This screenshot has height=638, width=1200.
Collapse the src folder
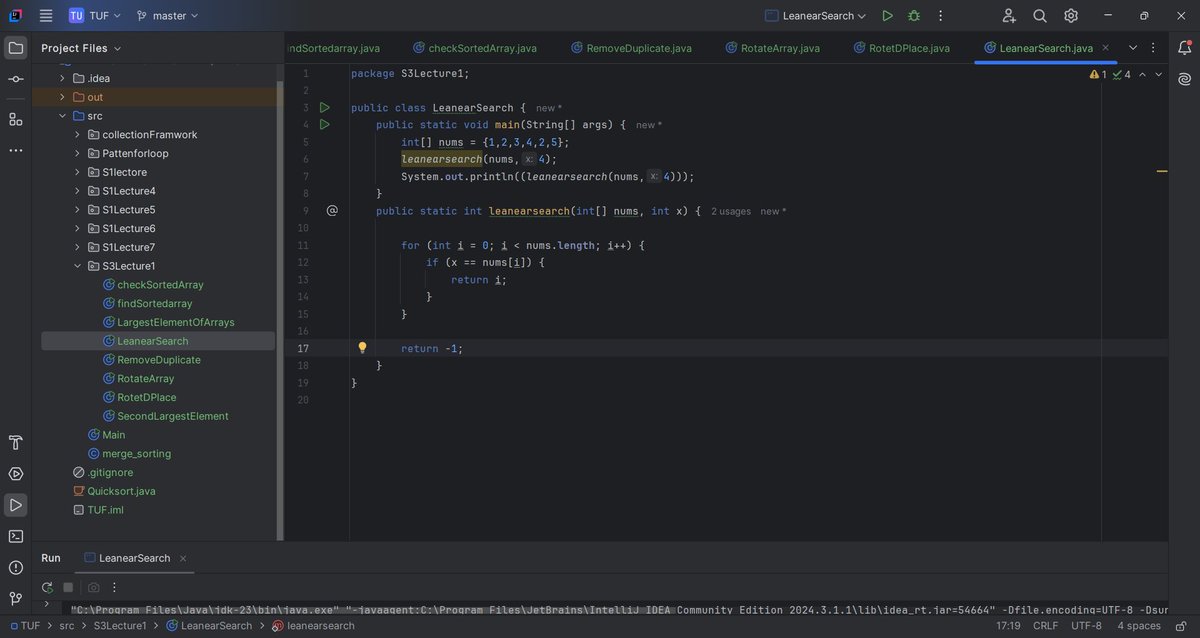62,116
